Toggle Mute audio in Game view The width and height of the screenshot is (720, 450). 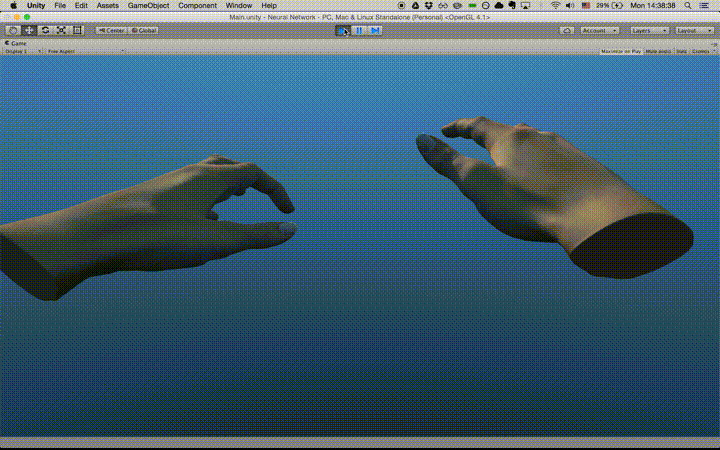[x=658, y=51]
